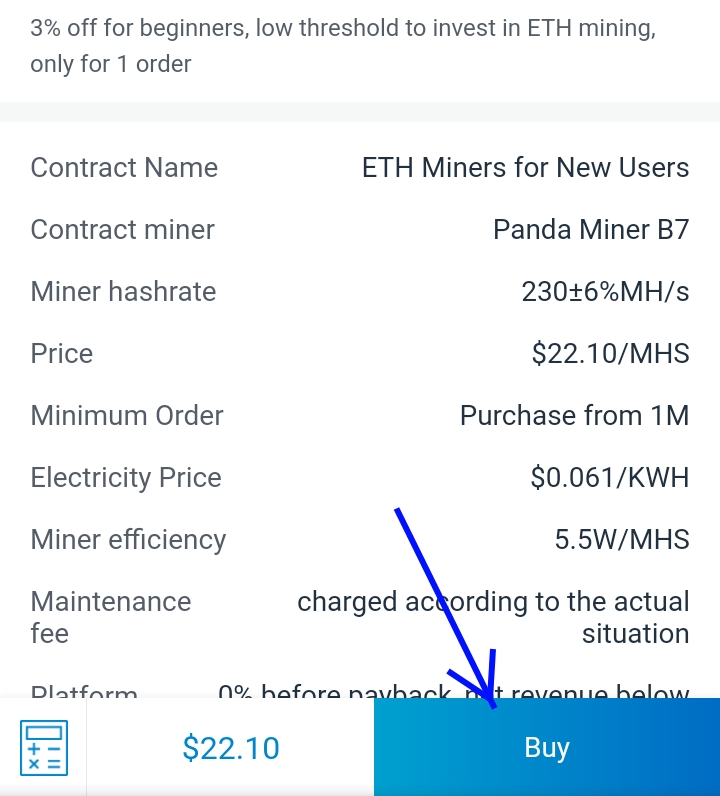Select the Contract Name label
Image resolution: width=720 pixels, height=796 pixels.
coord(124,167)
